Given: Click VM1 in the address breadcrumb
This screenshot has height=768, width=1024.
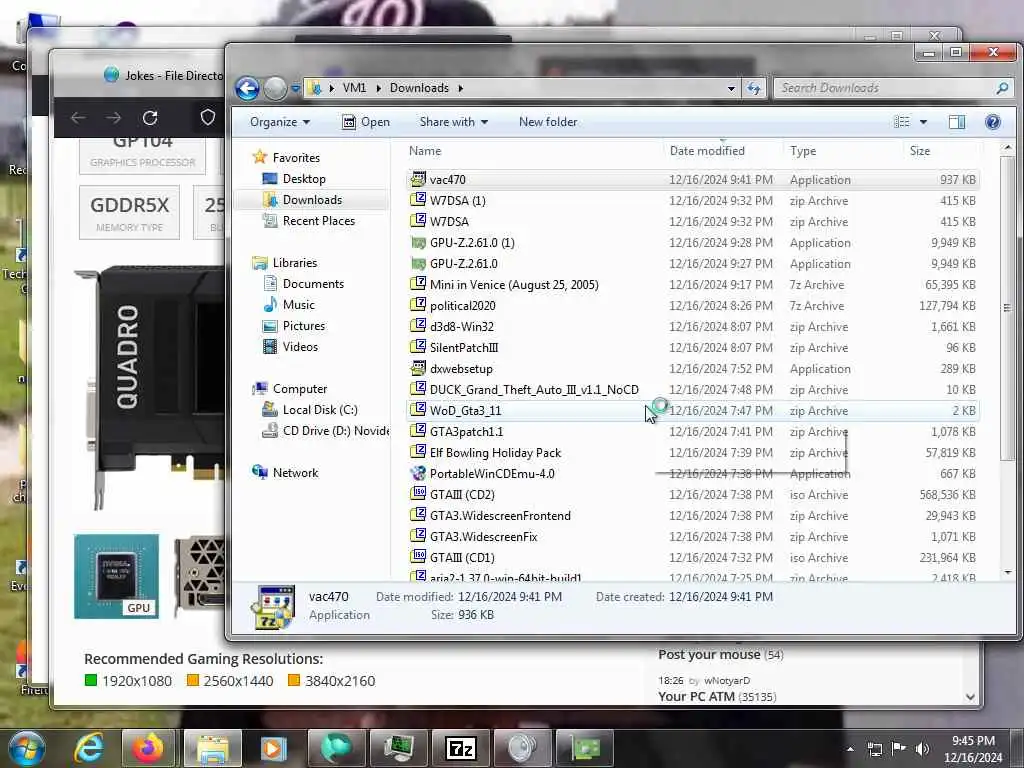Looking at the screenshot, I should coord(354,88).
